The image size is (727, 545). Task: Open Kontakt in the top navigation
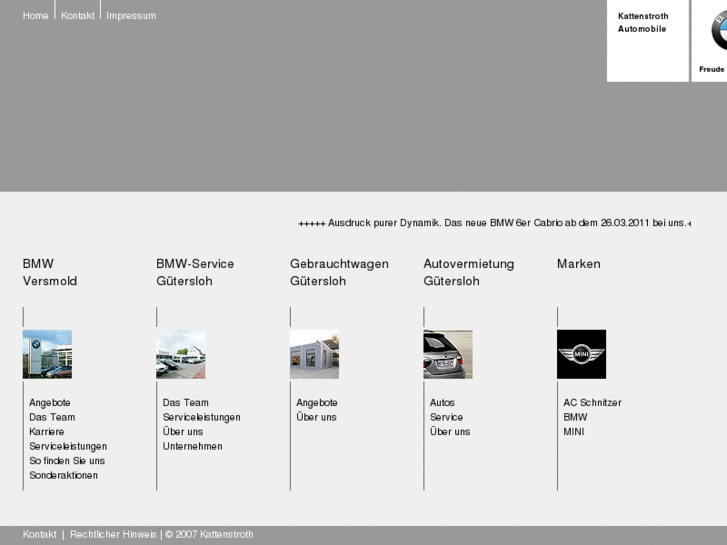click(77, 16)
